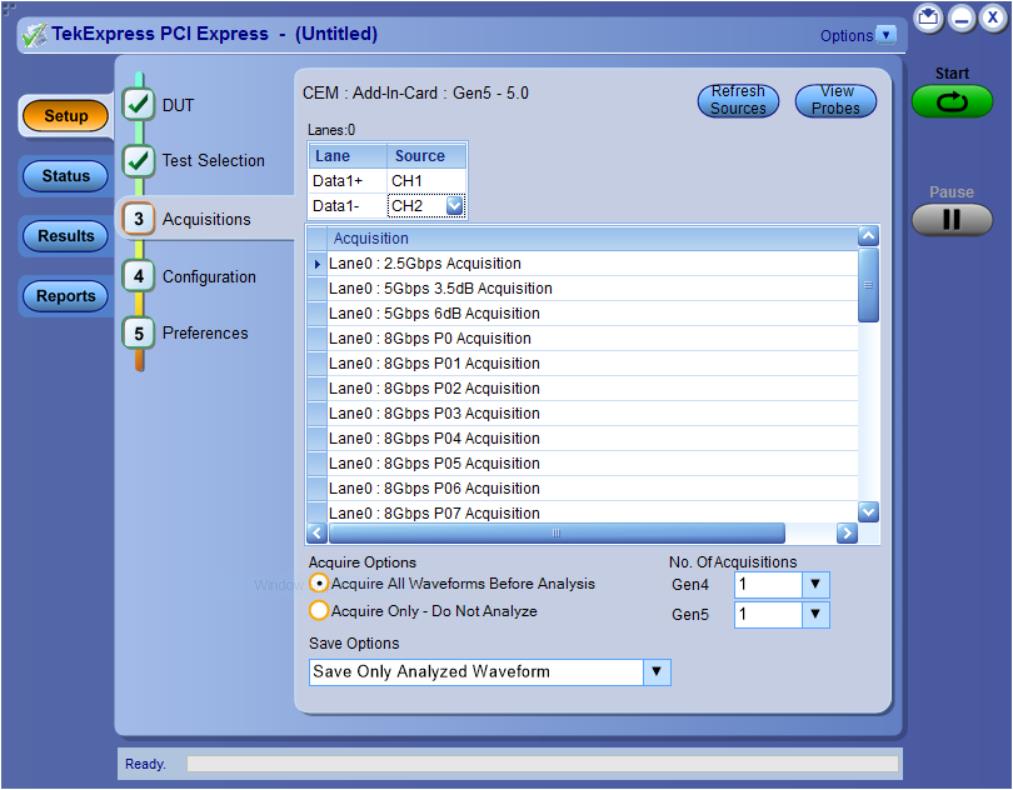Open the Gen5 acquisitions count dropdown
1013x790 pixels.
click(815, 614)
